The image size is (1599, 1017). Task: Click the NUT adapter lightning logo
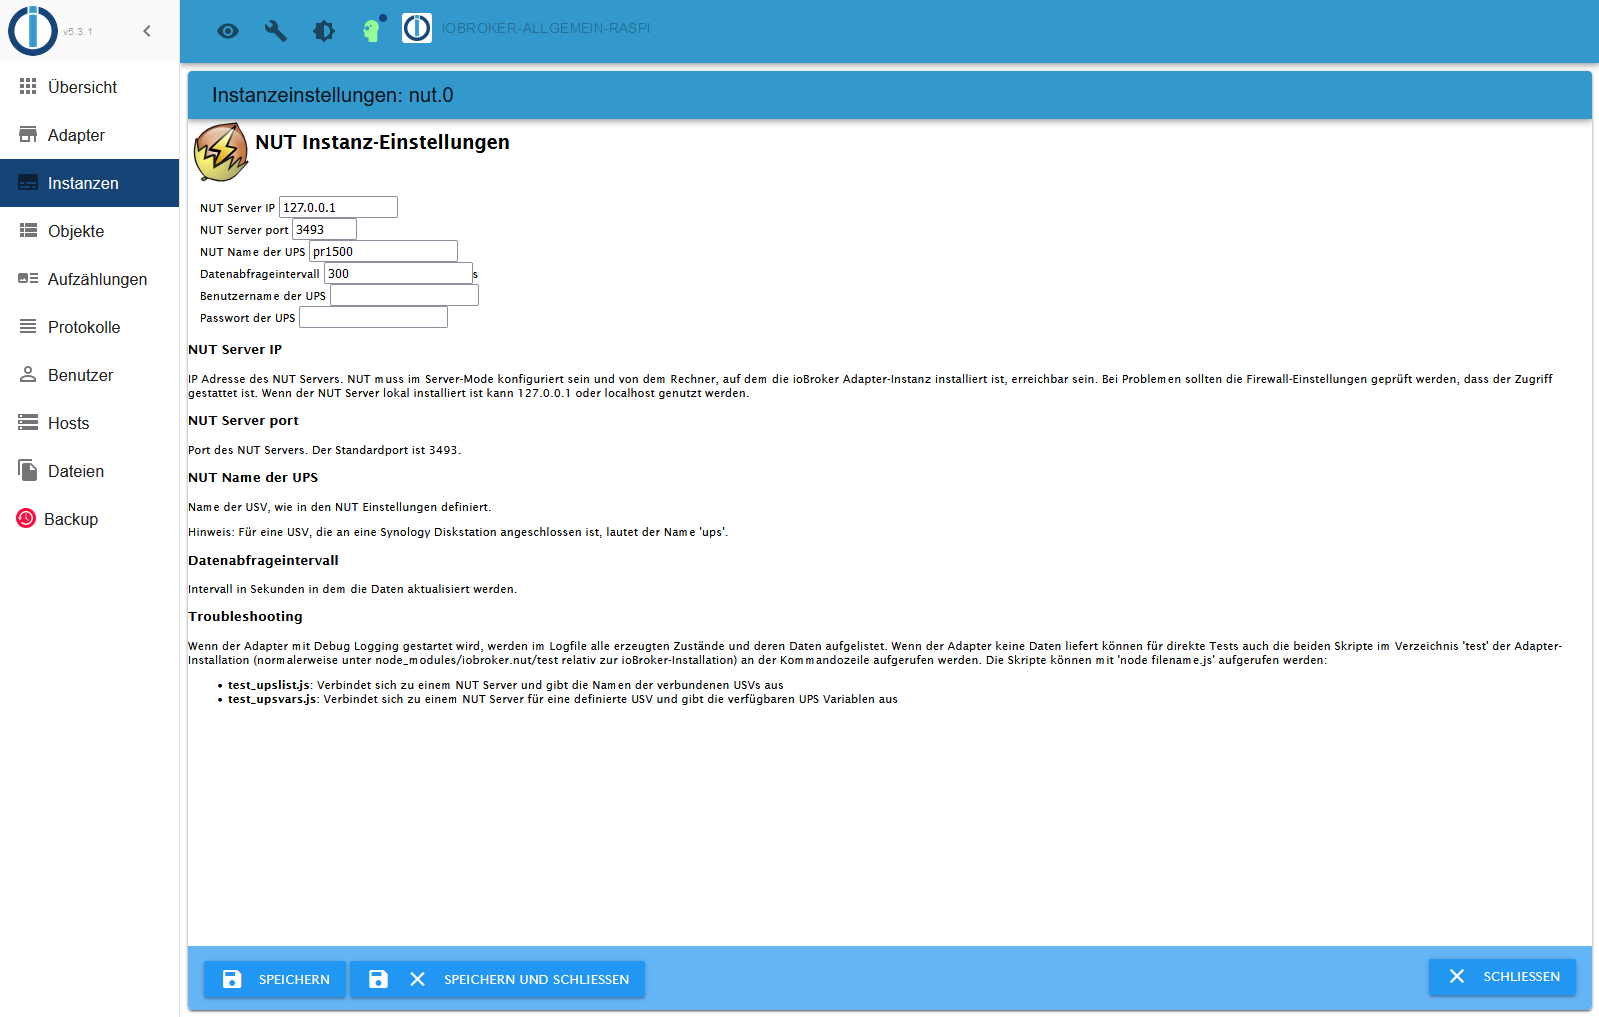coord(221,152)
